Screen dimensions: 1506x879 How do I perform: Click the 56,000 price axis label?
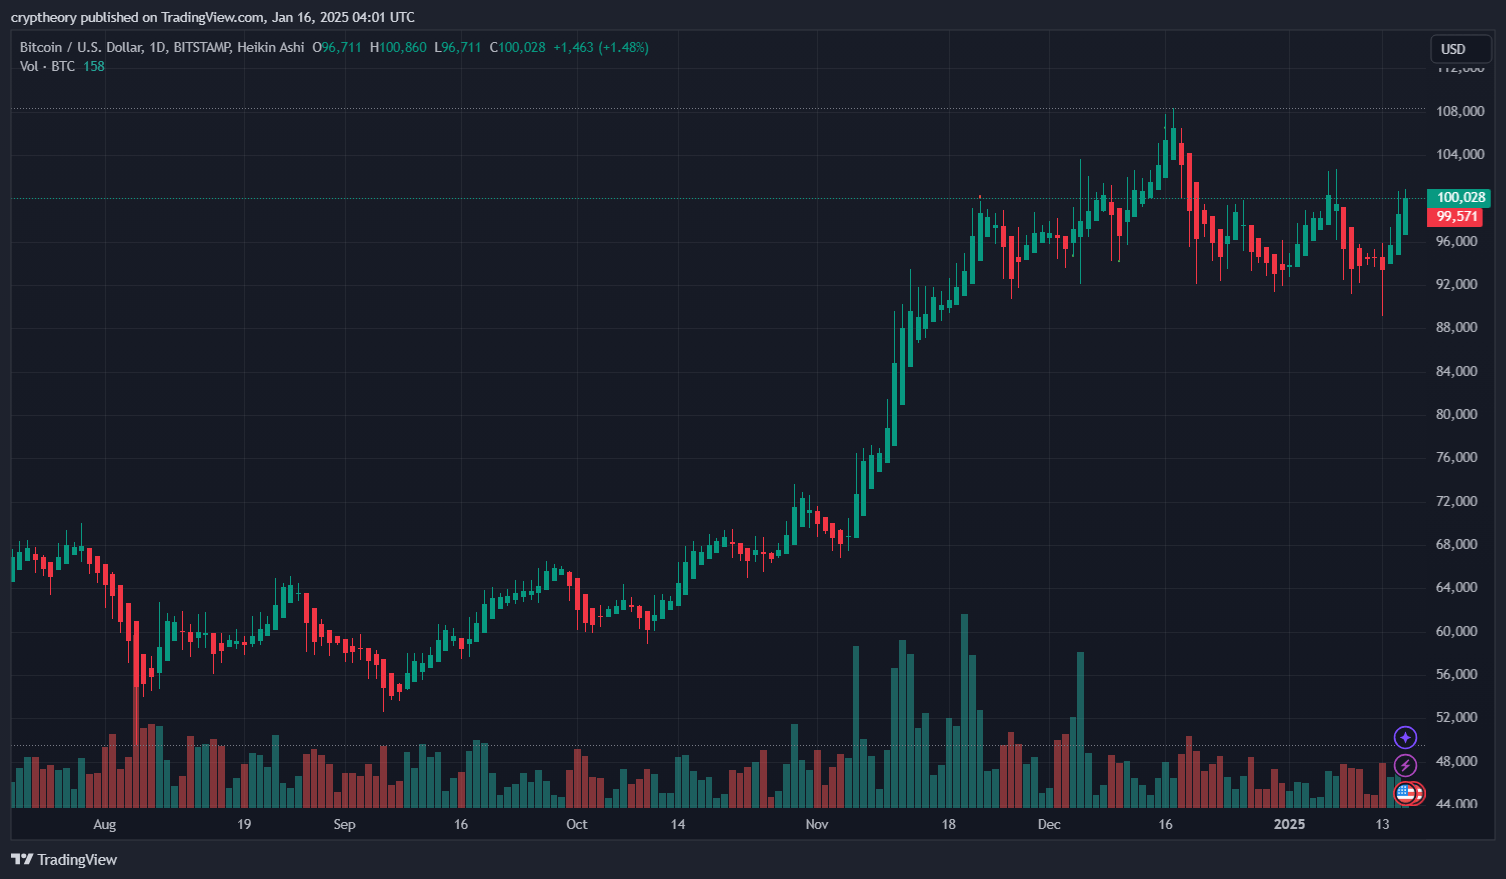[x=1456, y=674]
